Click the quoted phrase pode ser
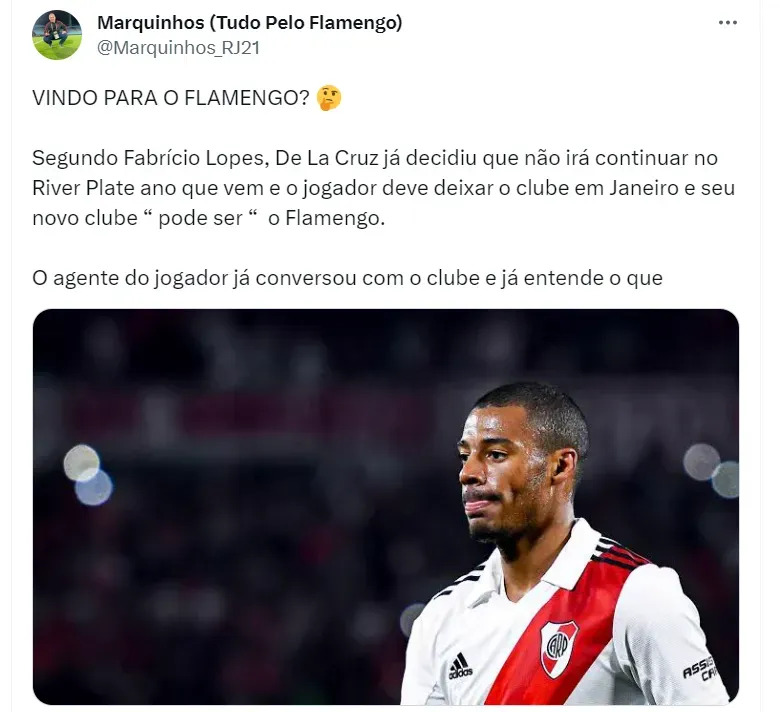780x712 pixels. pos(200,218)
